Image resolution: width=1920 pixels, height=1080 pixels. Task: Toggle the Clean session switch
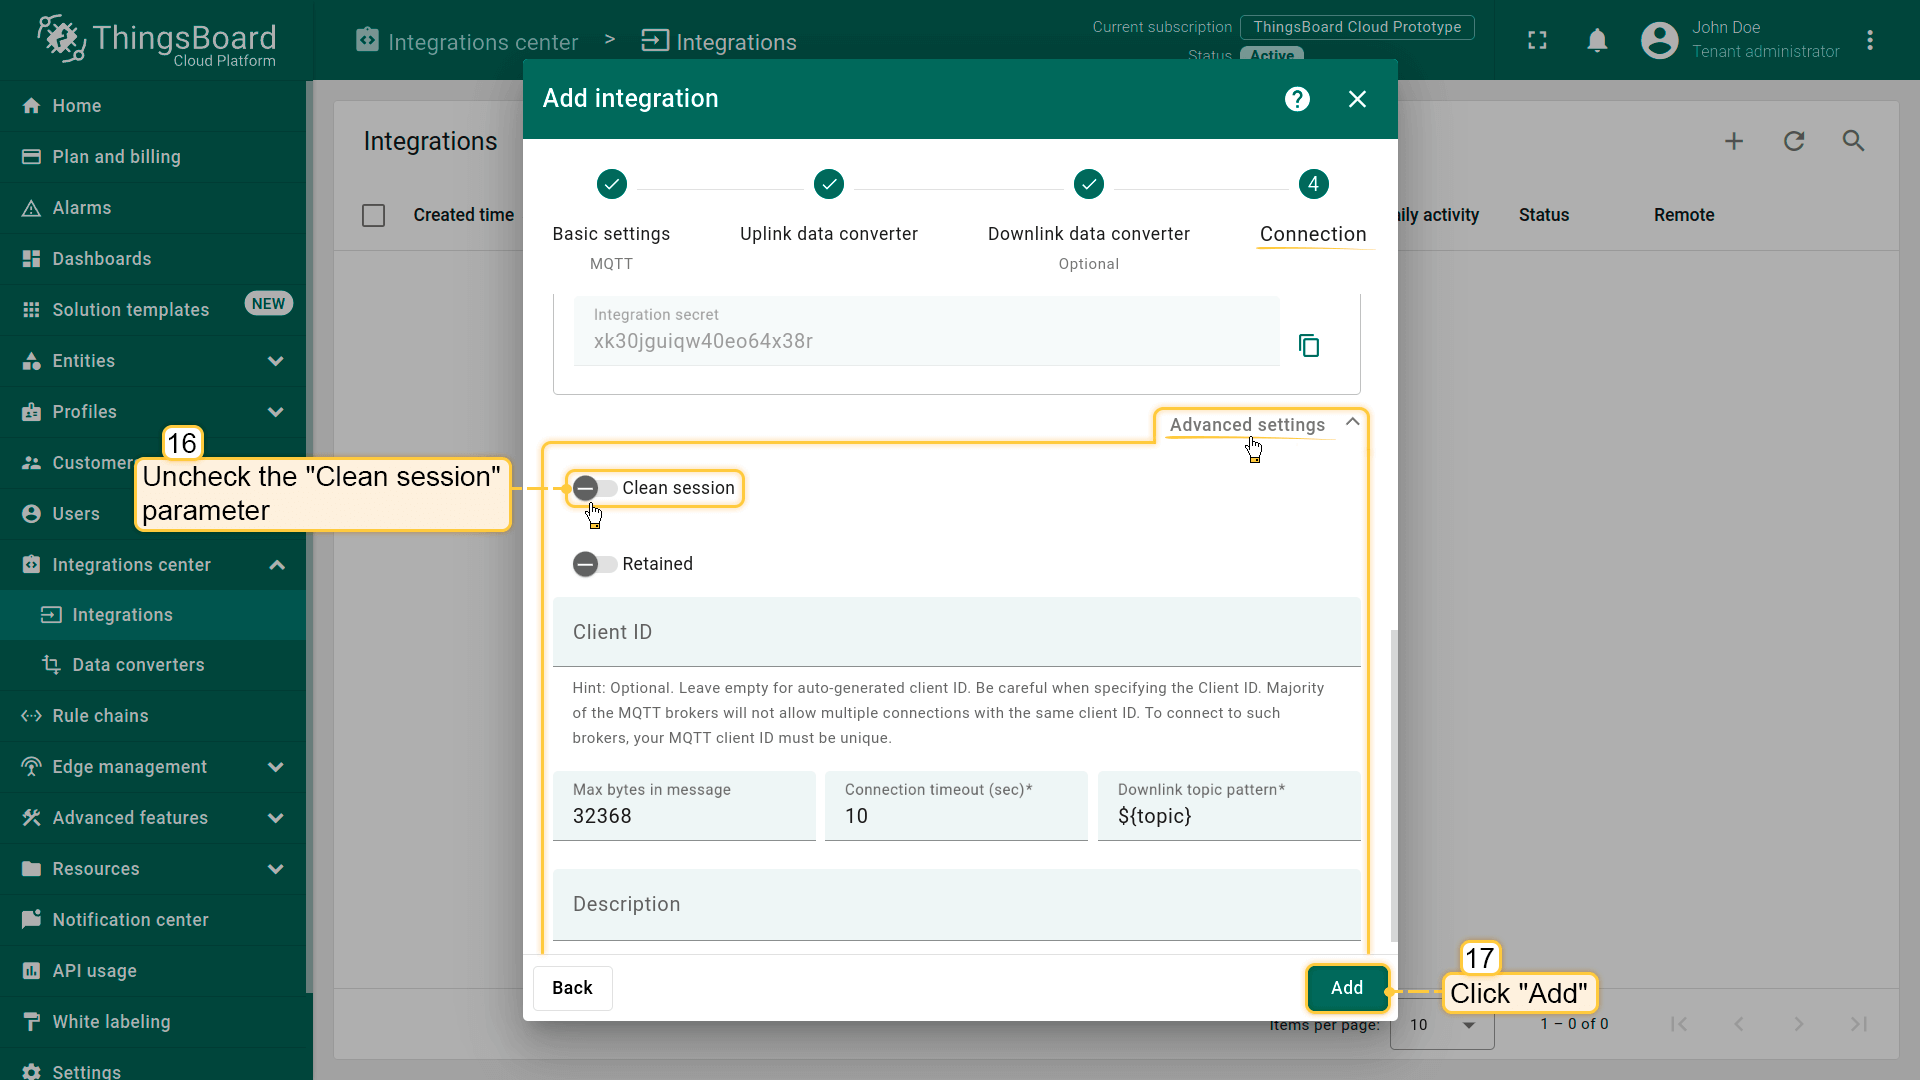click(594, 488)
